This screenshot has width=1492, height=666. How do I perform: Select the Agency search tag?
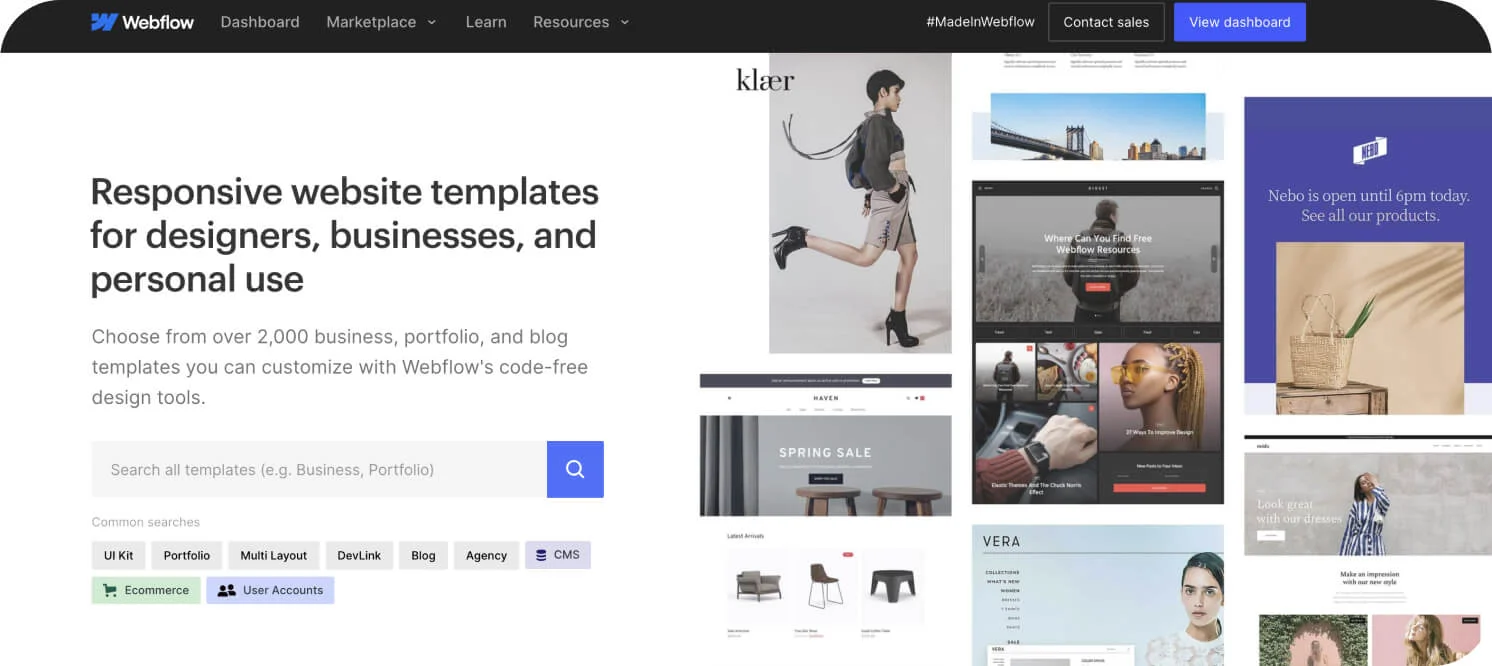click(x=486, y=555)
